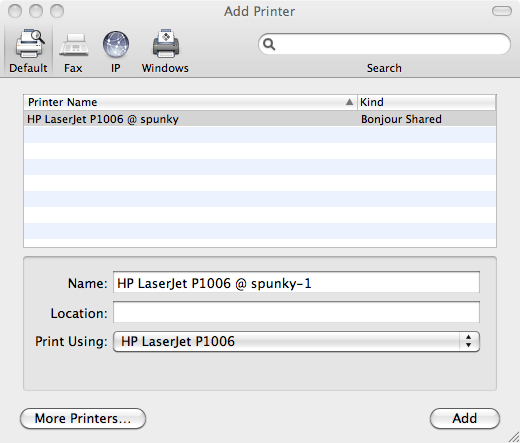
Task: Edit the printer Name field
Action: pyautogui.click(x=296, y=283)
